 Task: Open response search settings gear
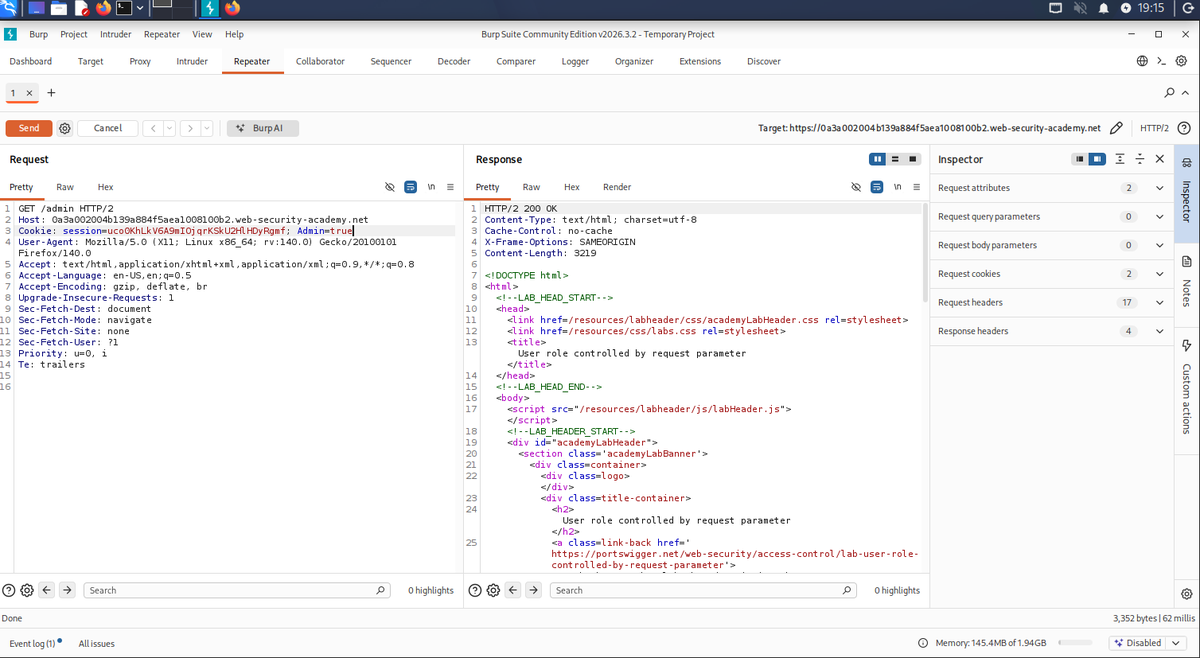pos(493,590)
